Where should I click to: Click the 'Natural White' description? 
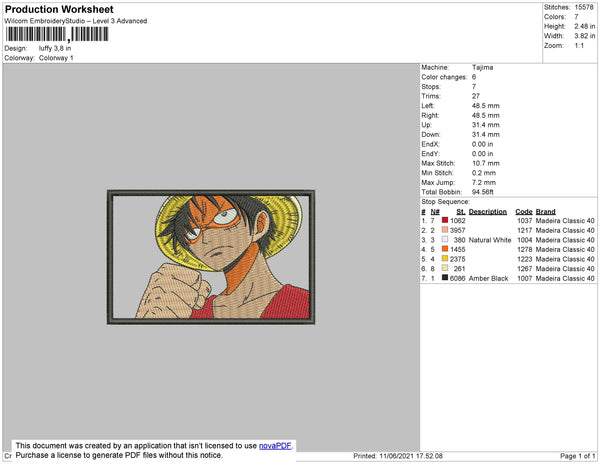tap(490, 240)
